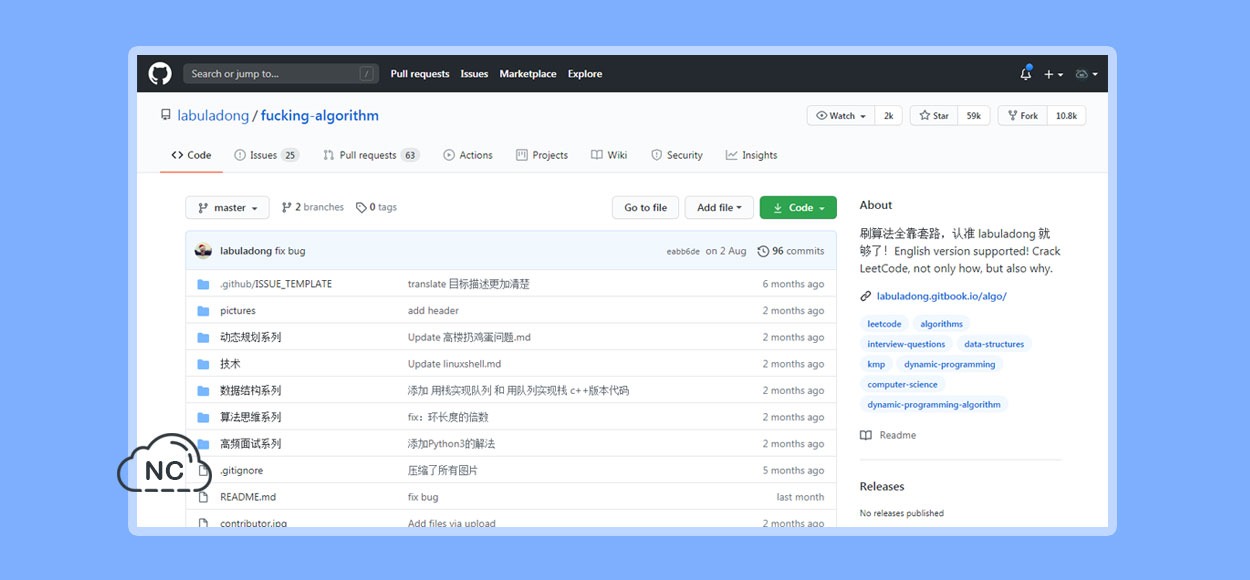Select the algorithms topic tag
The height and width of the screenshot is (580, 1250).
tap(942, 324)
